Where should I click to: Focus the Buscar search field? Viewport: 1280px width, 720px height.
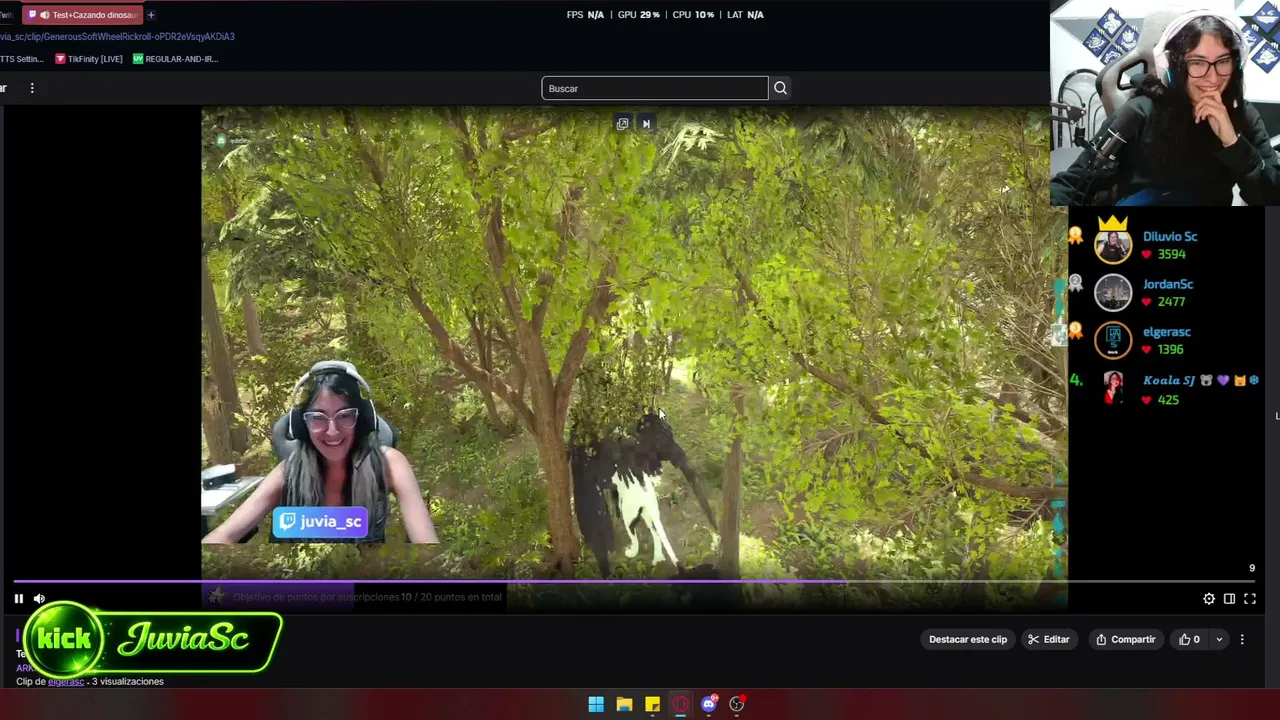[x=655, y=88]
